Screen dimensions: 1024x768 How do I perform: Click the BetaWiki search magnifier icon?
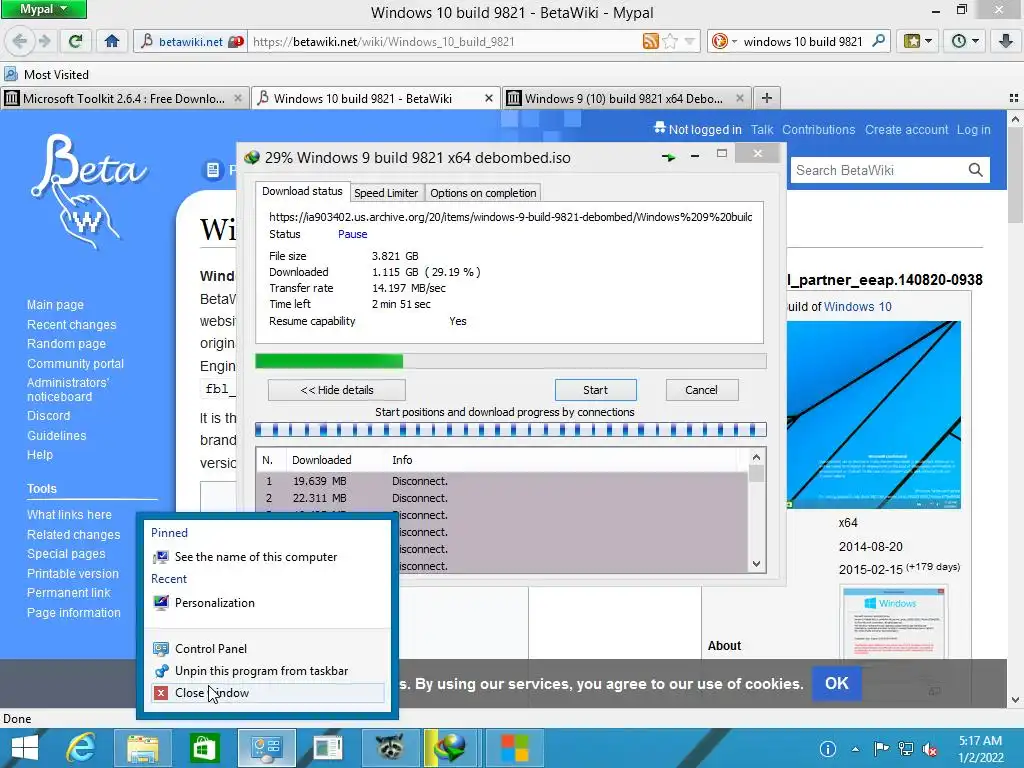976,170
